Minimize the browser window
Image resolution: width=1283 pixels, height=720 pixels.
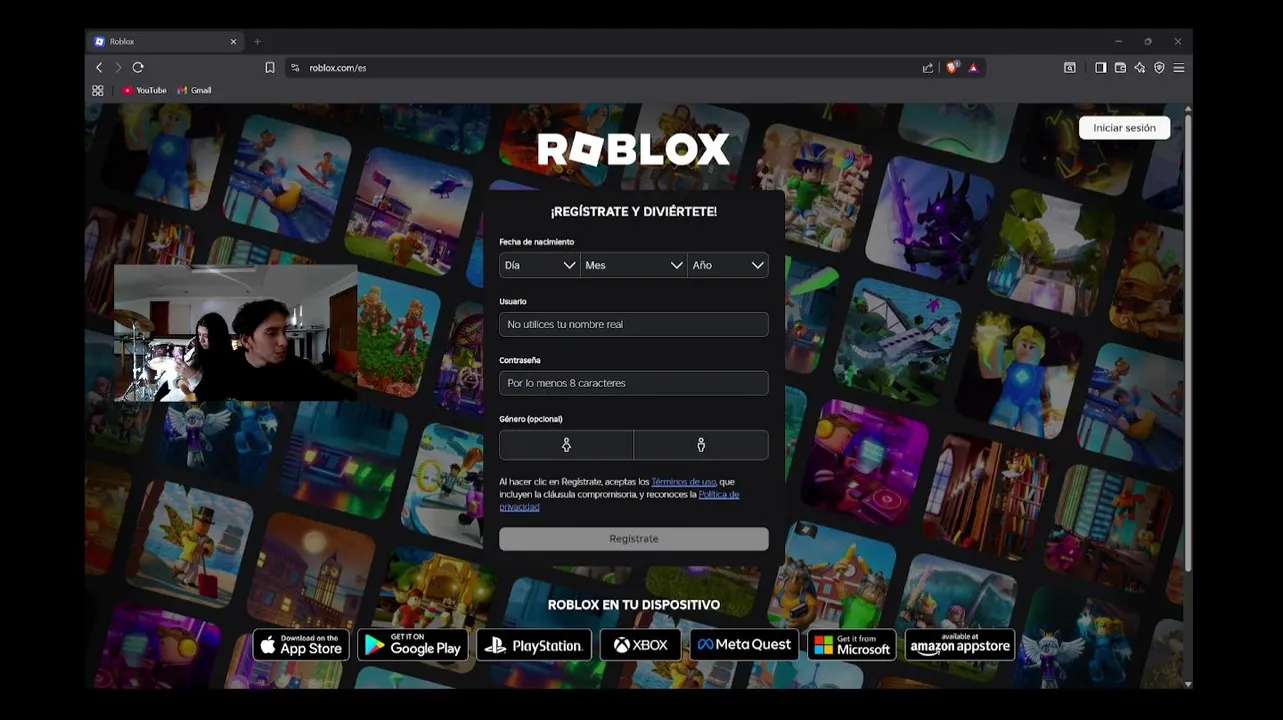1118,42
